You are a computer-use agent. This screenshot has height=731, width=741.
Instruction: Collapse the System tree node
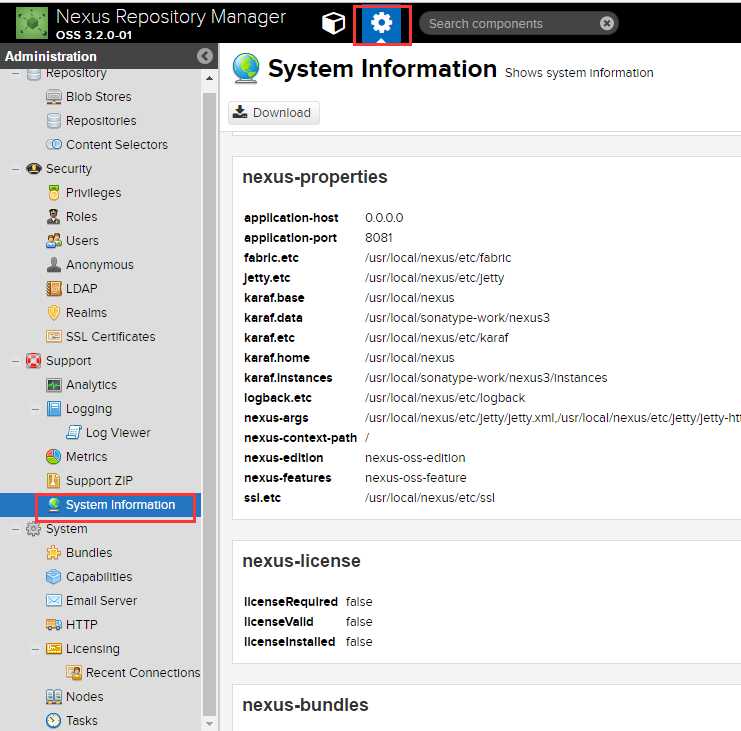(x=16, y=529)
